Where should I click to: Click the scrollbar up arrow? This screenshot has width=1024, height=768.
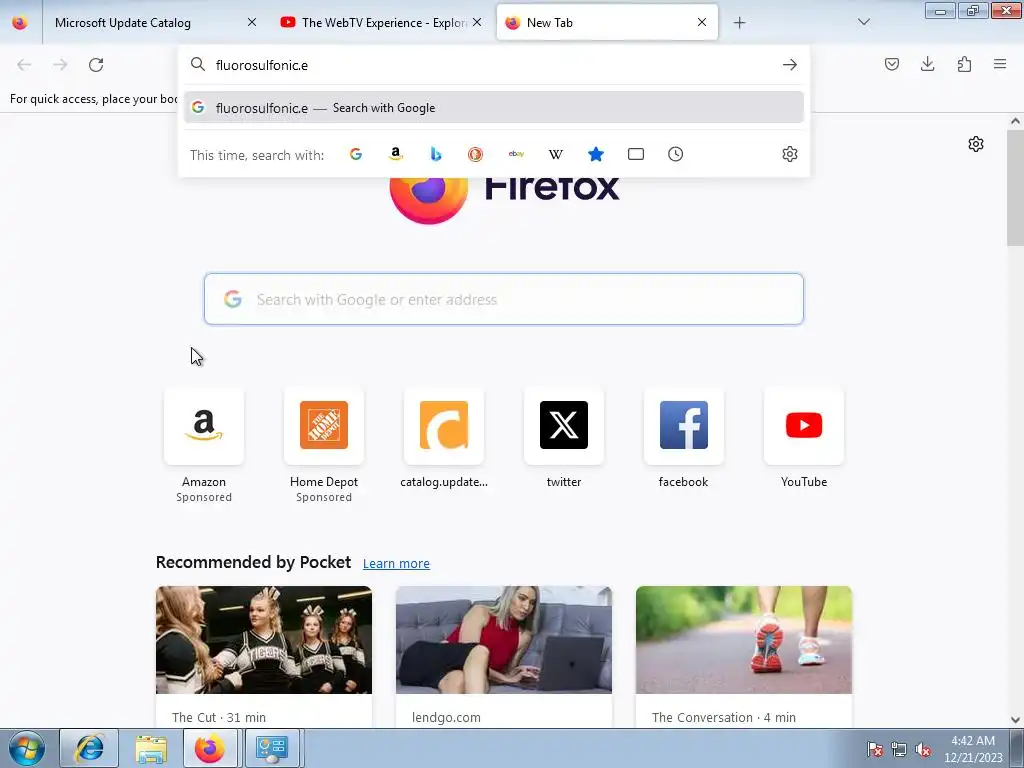click(x=1015, y=121)
